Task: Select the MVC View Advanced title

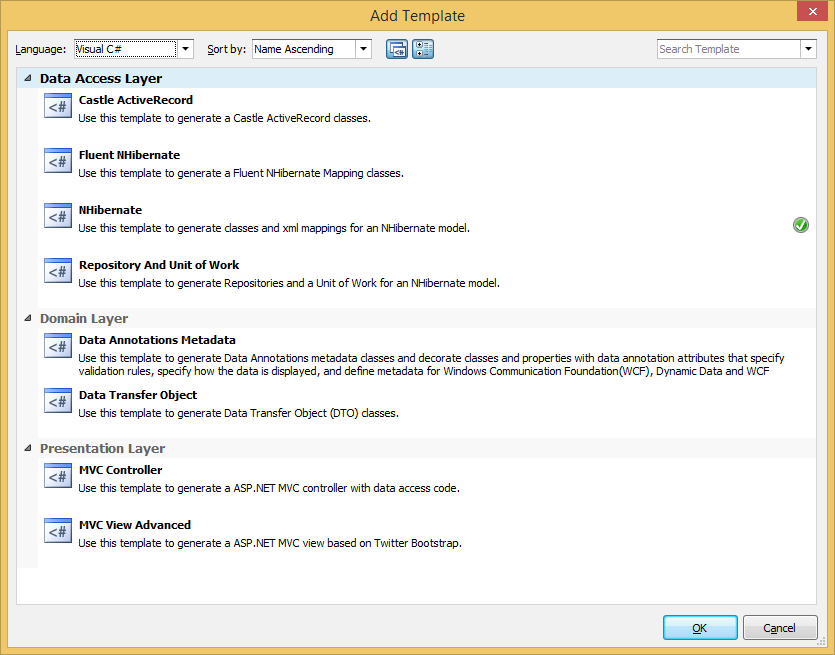Action: pyautogui.click(x=135, y=525)
